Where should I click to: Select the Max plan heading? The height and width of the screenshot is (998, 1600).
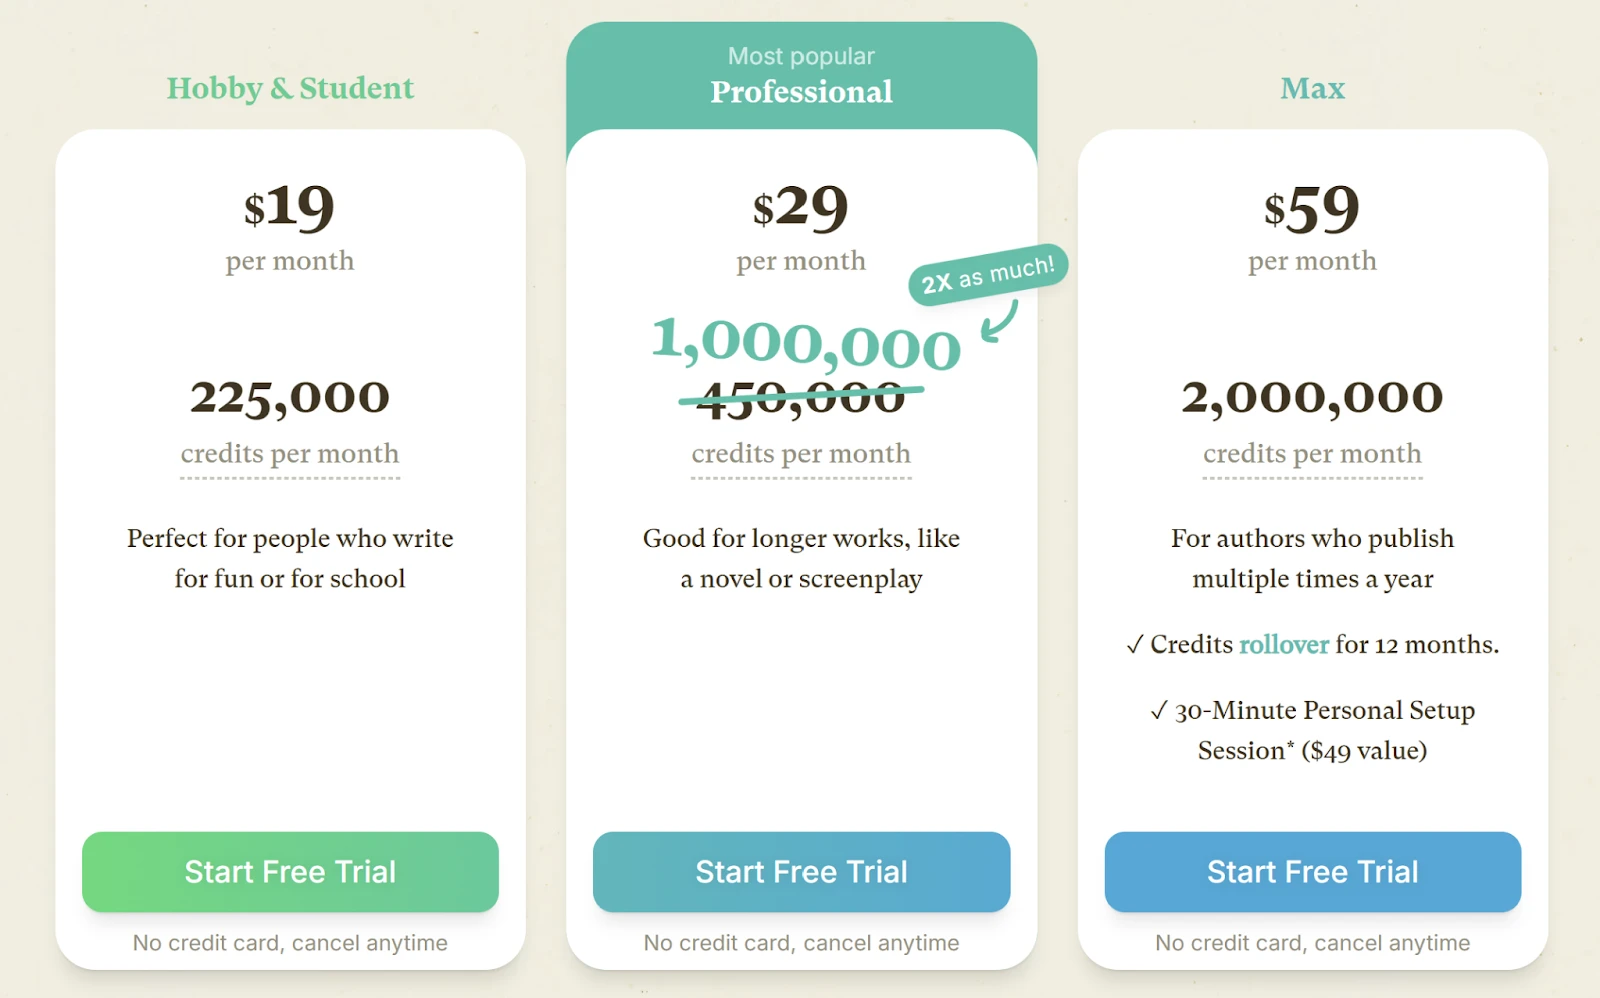pos(1312,88)
